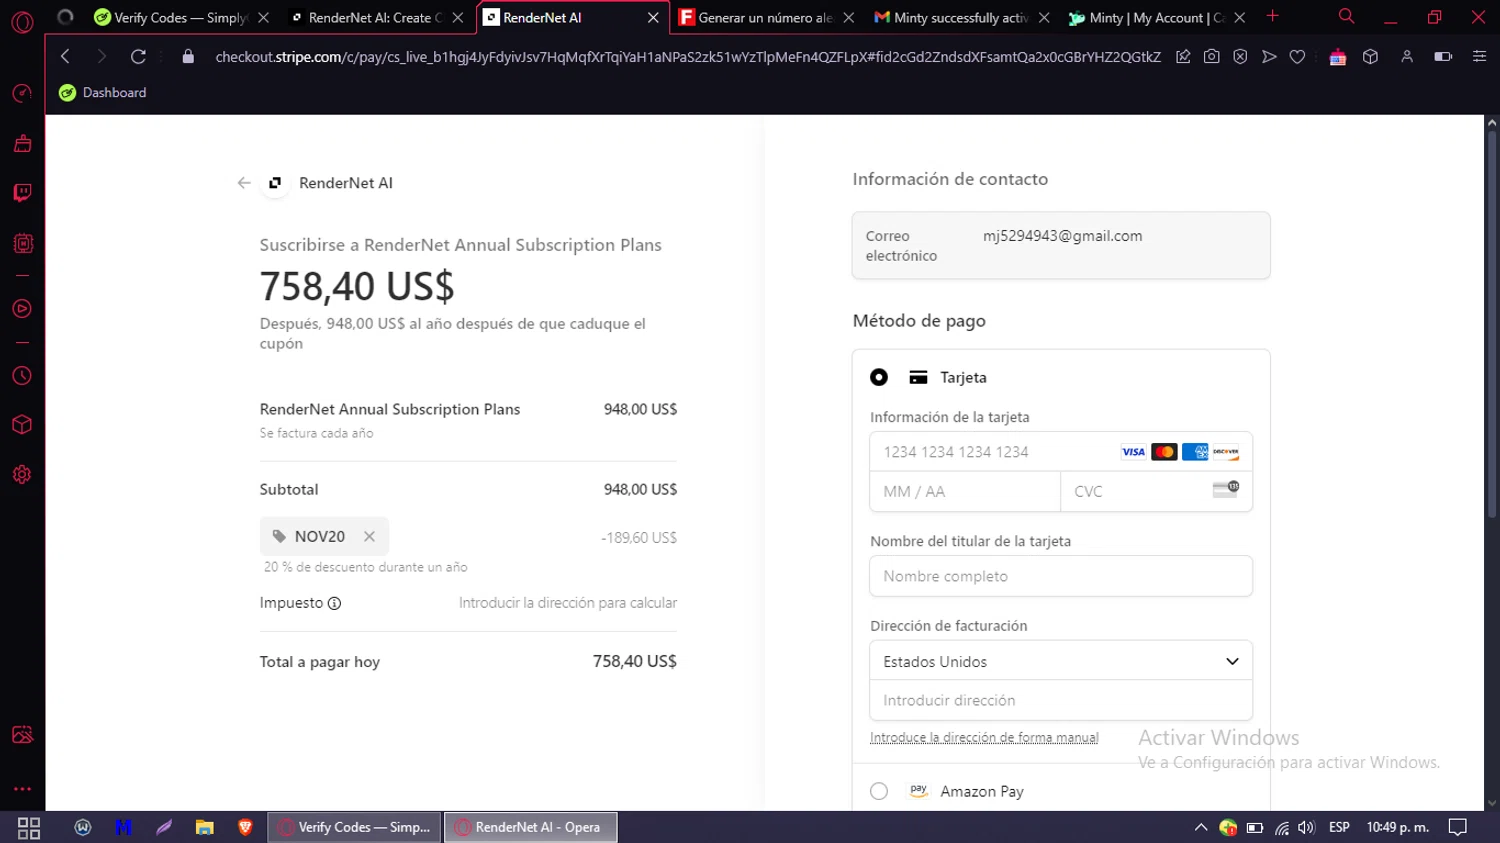
Task: Select Tarjeta payment radio button
Action: tap(879, 377)
